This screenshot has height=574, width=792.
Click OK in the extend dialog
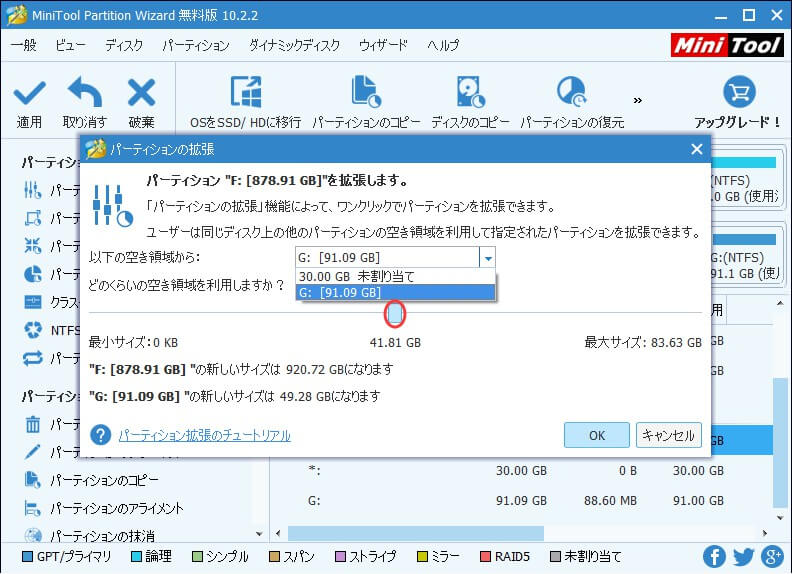[597, 435]
